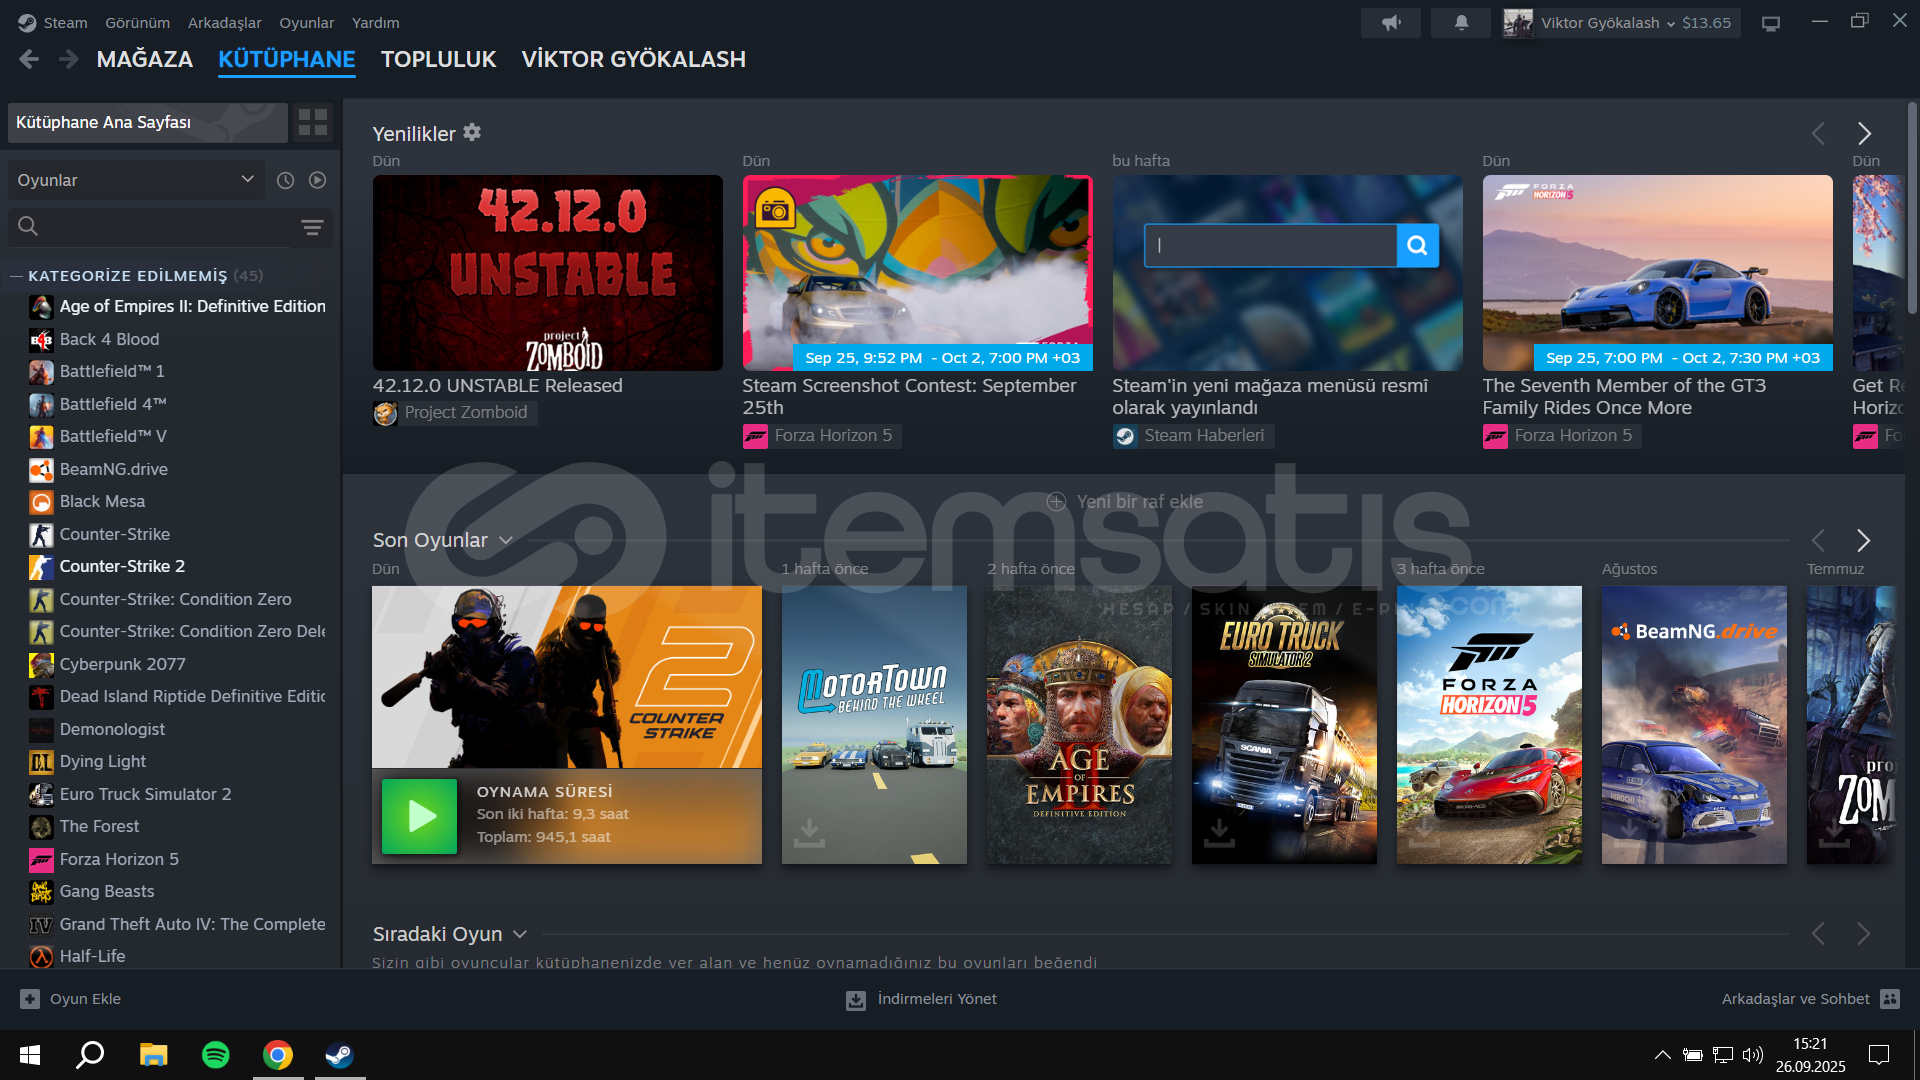Open the Görünüm menu
Screen dimensions: 1920x1080
click(x=137, y=22)
